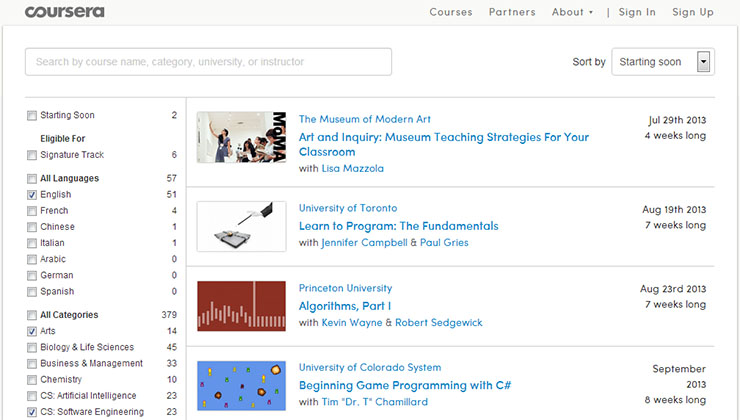The width and height of the screenshot is (740, 420).
Task: Open the Sort by dropdown
Action: [661, 62]
